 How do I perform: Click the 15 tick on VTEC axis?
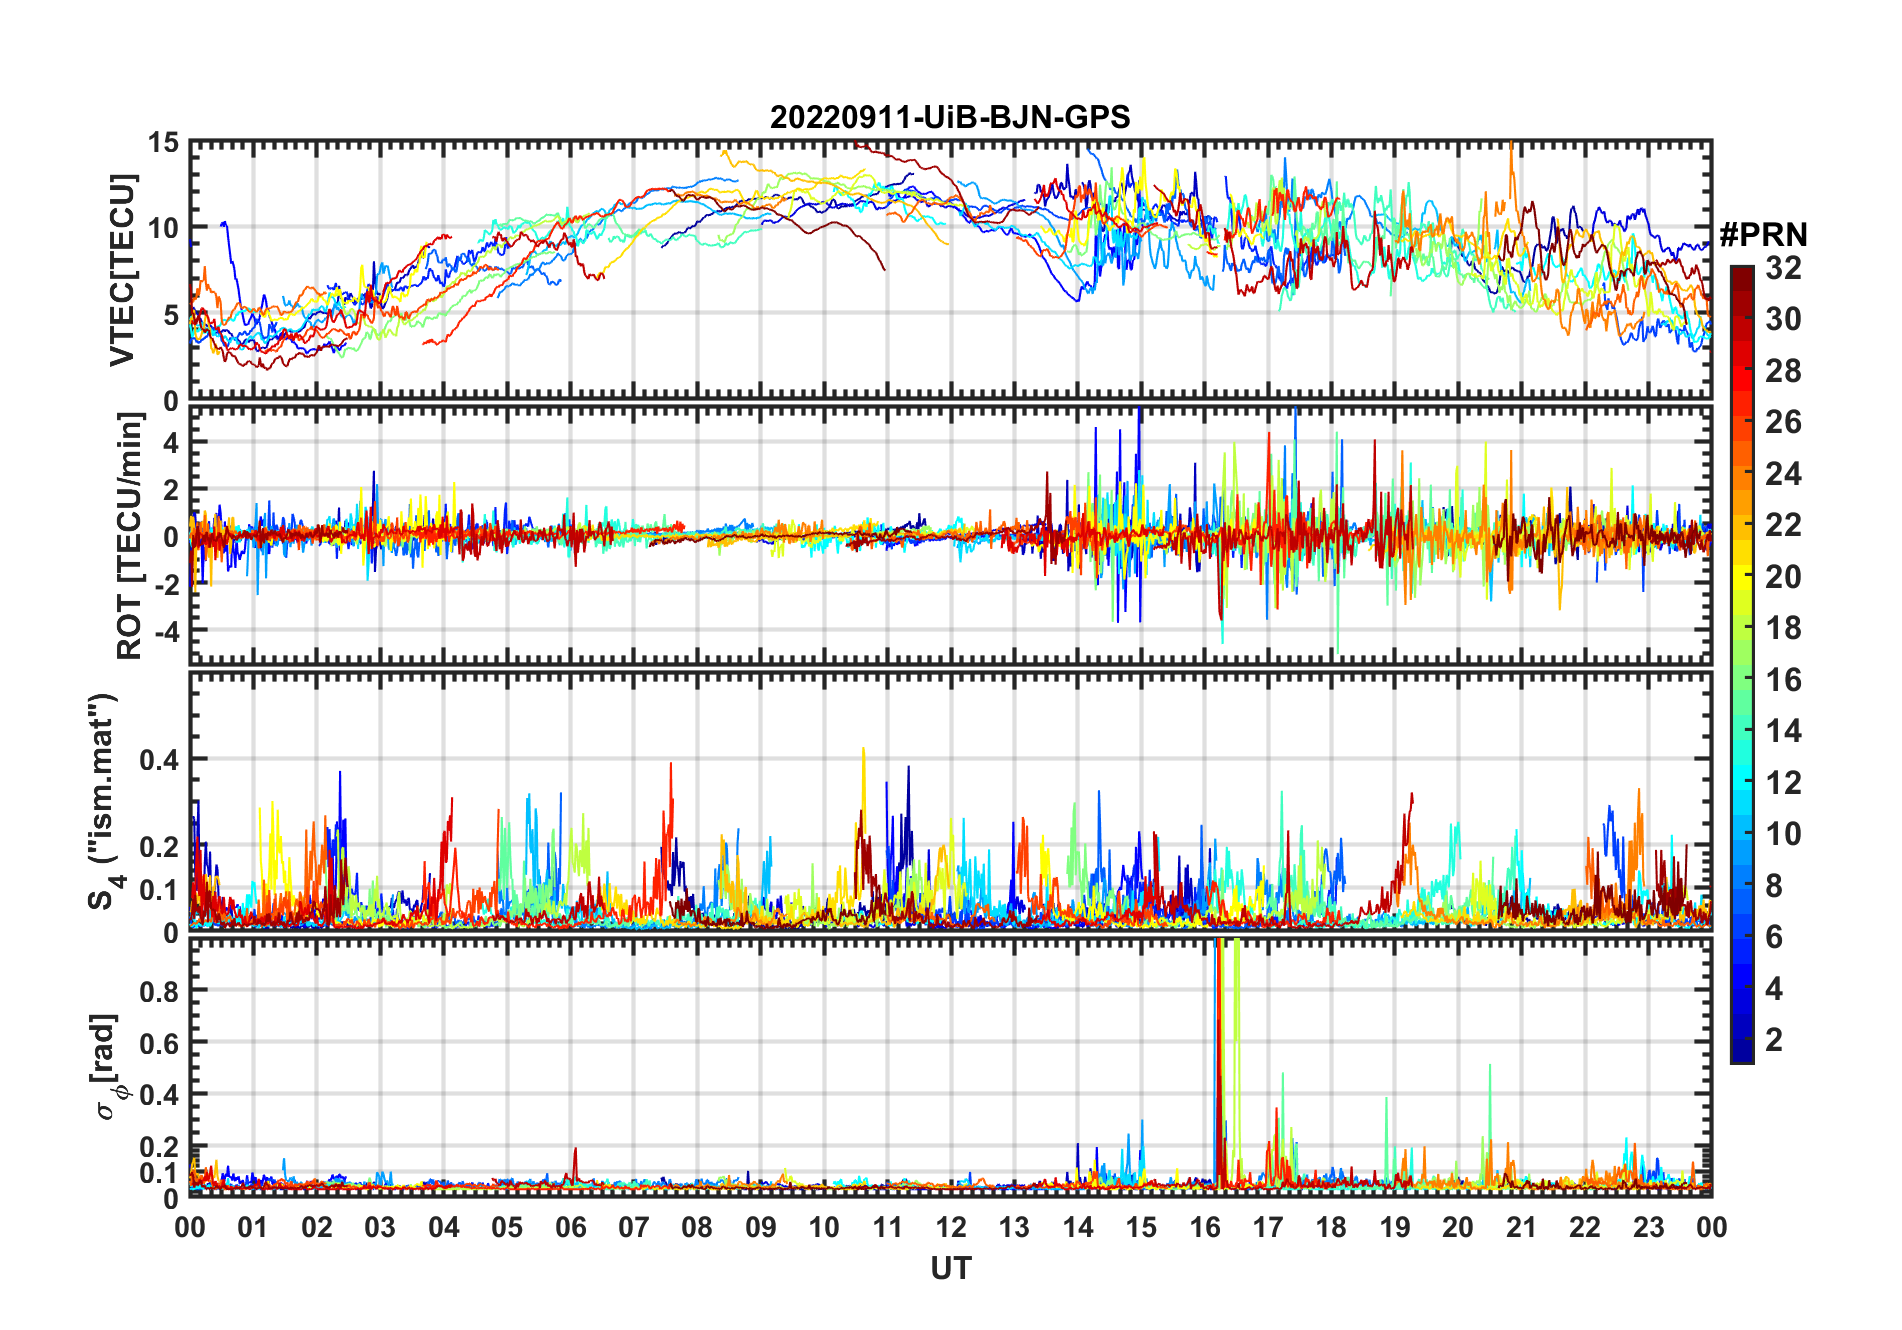click(163, 143)
